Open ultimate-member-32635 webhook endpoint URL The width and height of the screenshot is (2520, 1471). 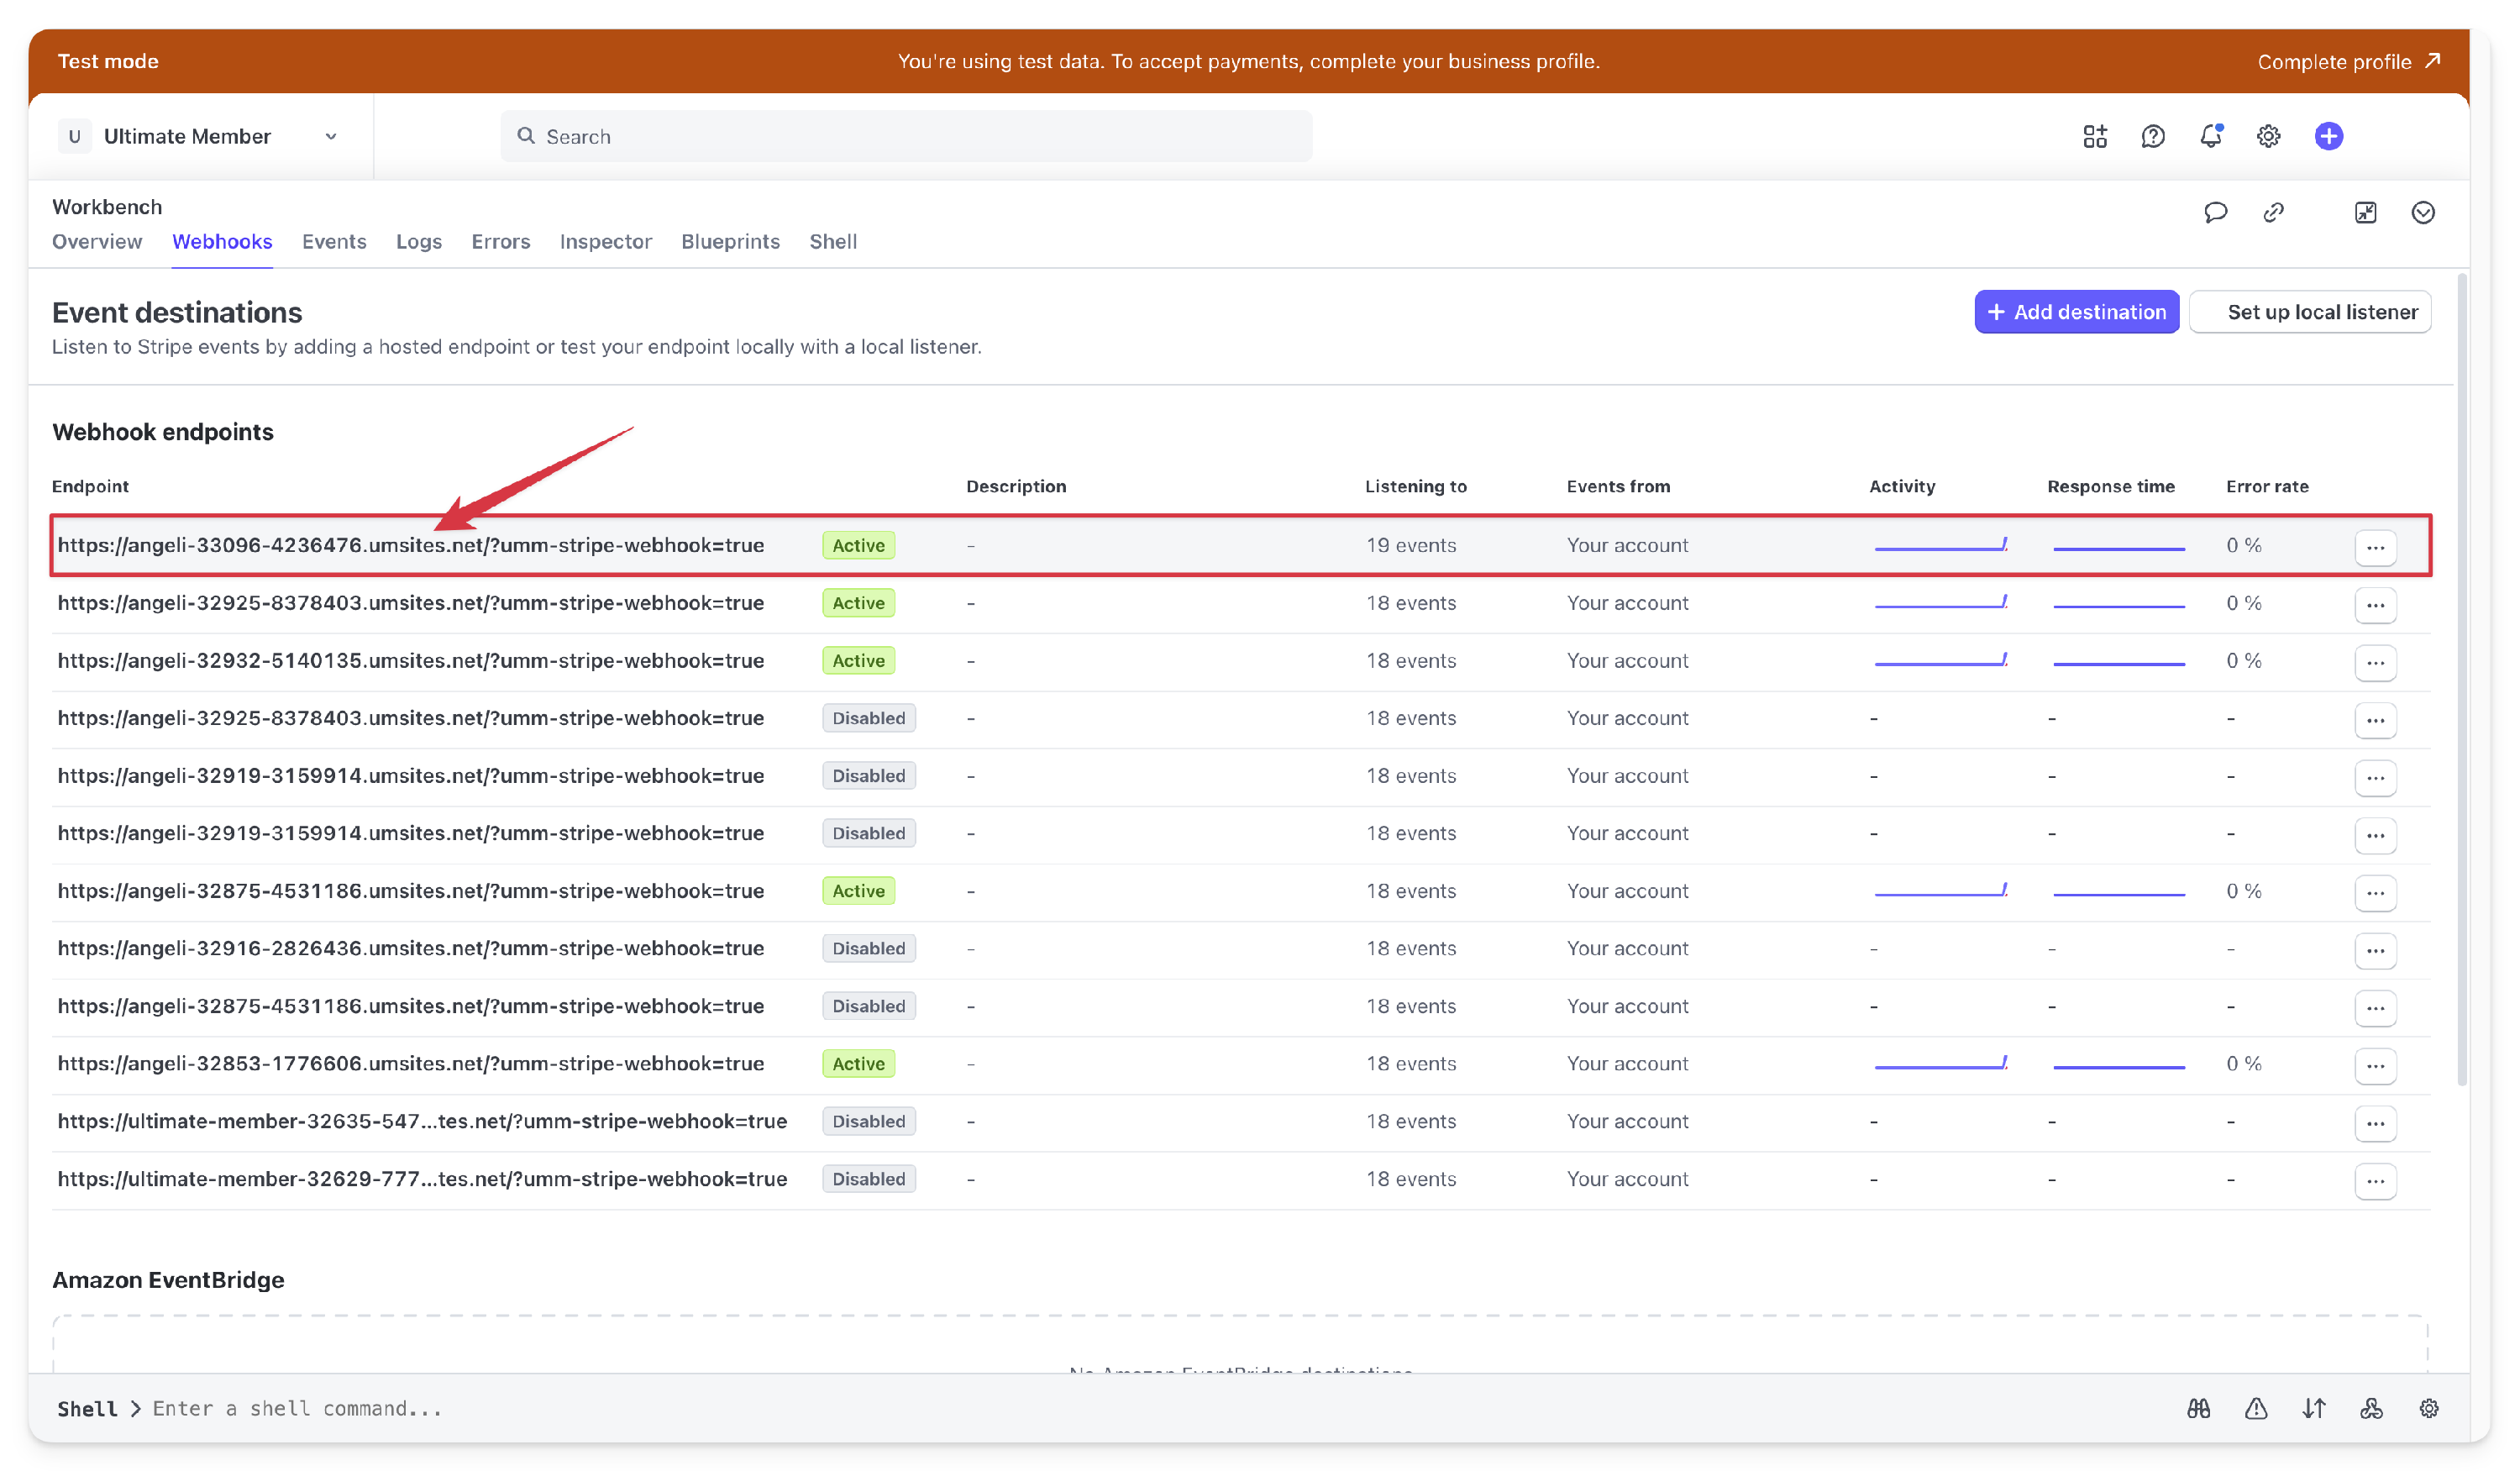[422, 1121]
